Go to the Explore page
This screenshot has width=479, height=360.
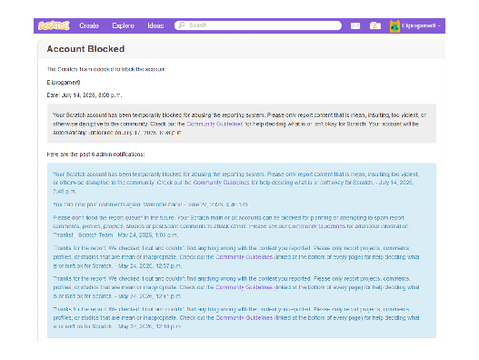pos(123,26)
